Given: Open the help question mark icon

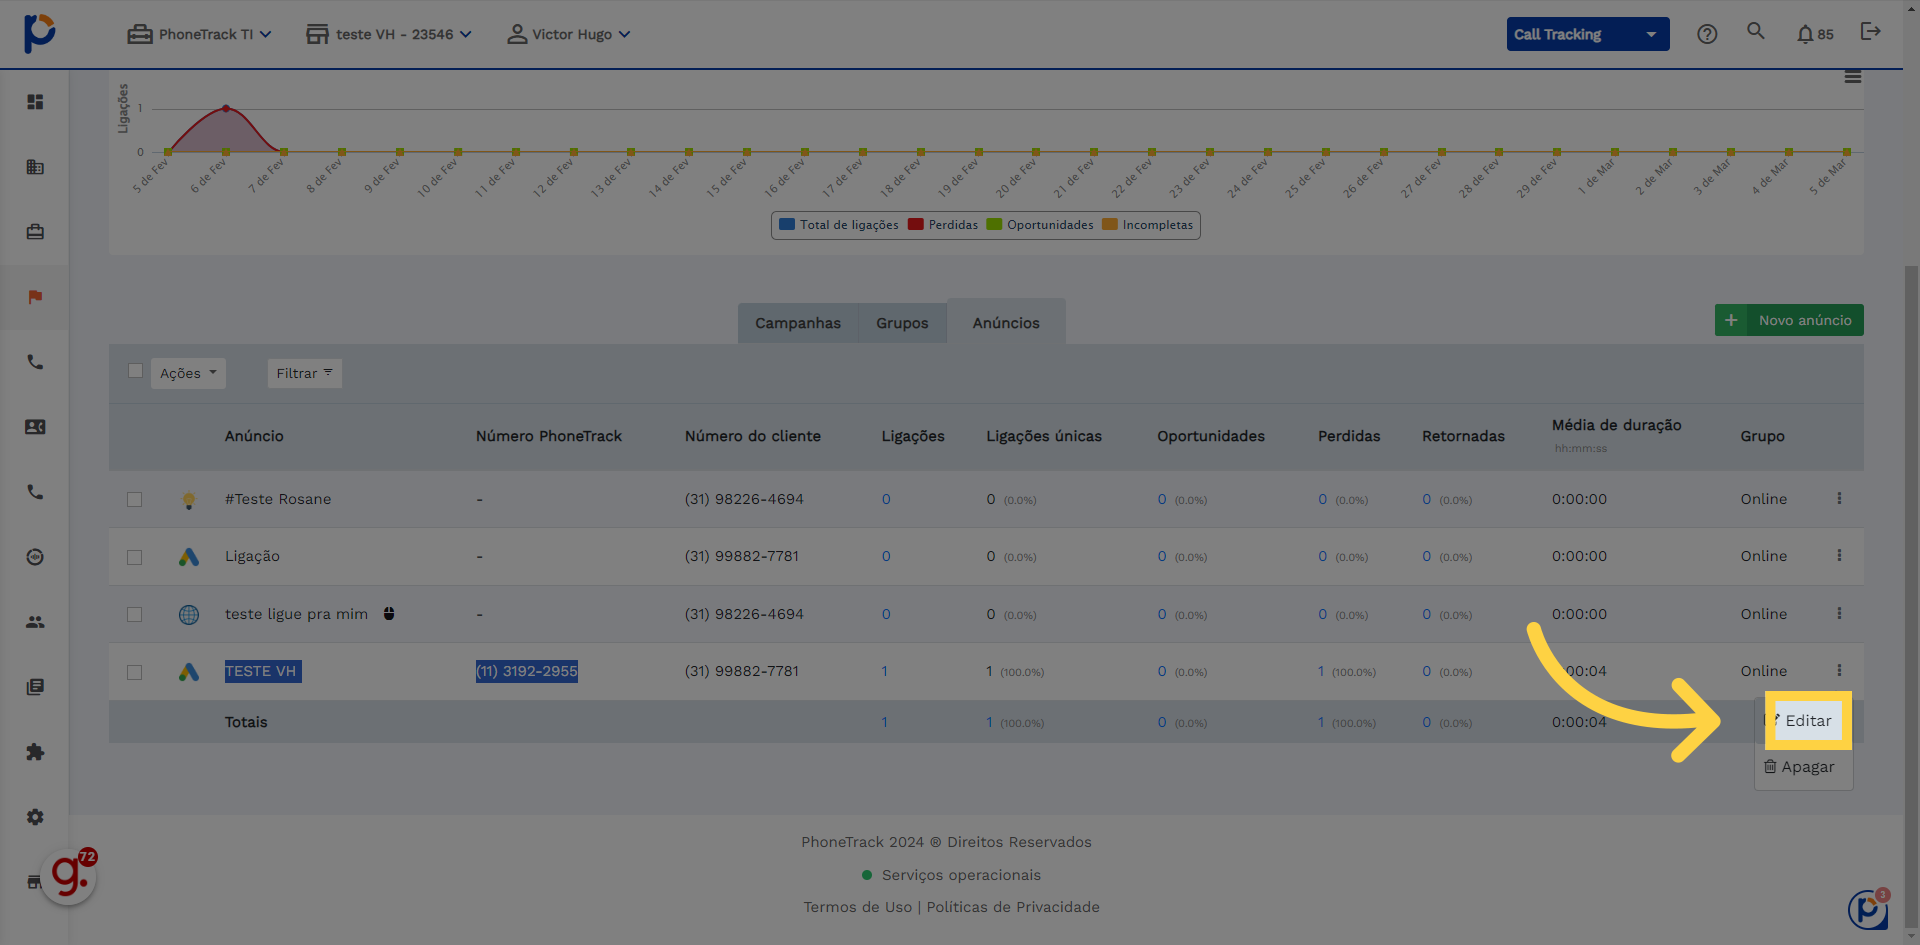Looking at the screenshot, I should pos(1707,34).
